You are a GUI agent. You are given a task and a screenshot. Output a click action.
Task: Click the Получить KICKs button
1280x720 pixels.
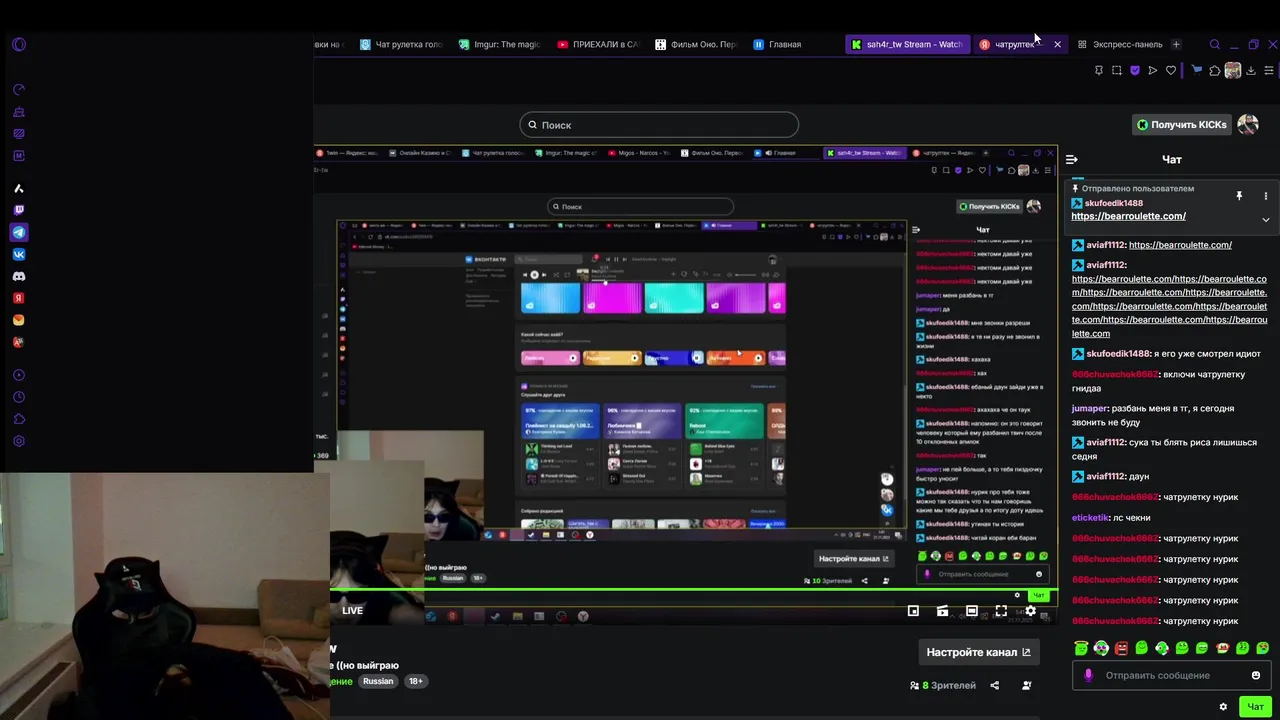point(1181,124)
